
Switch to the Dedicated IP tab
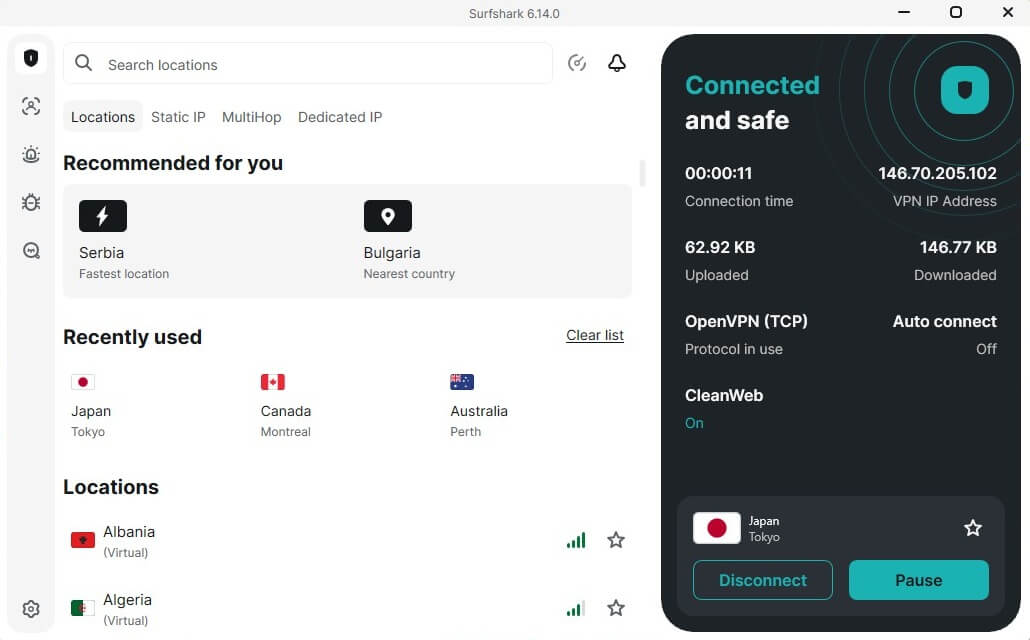tap(340, 117)
